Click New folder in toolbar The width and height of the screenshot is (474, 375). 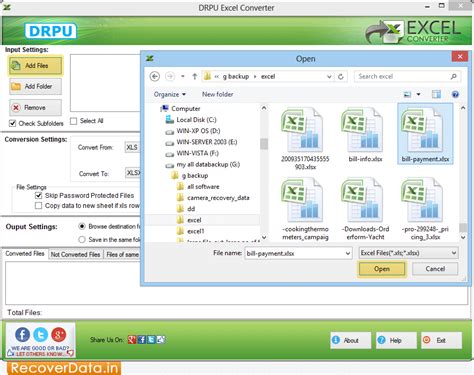click(x=218, y=94)
